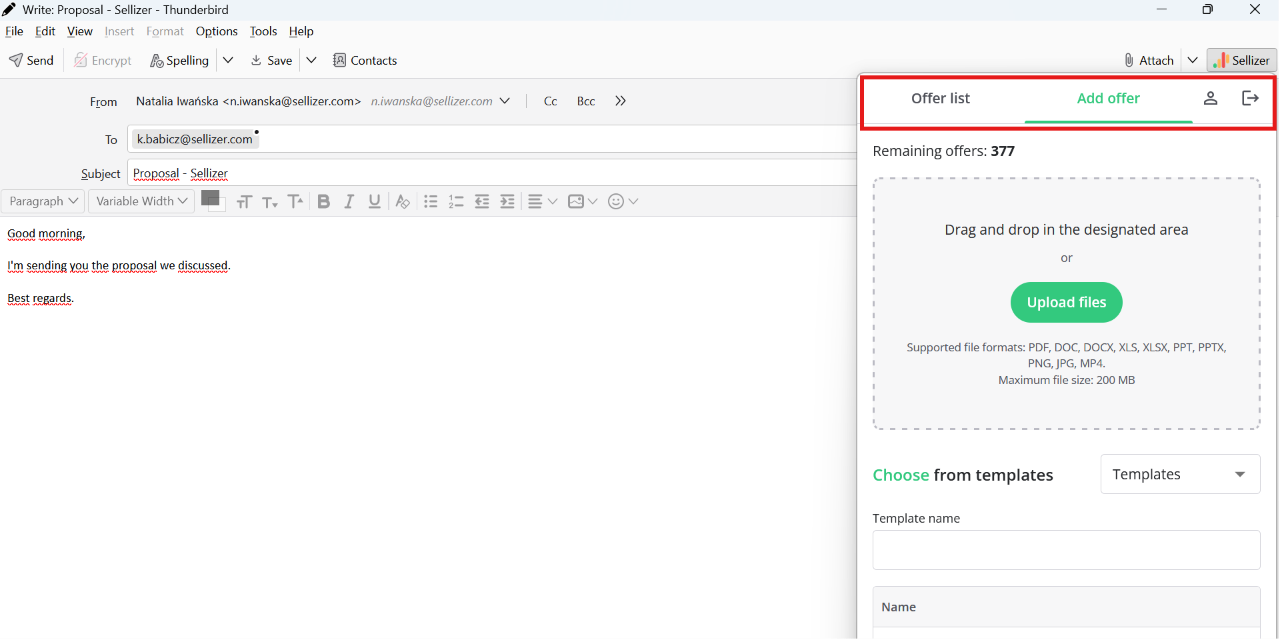
Task: Toggle bold formatting
Action: 324,202
